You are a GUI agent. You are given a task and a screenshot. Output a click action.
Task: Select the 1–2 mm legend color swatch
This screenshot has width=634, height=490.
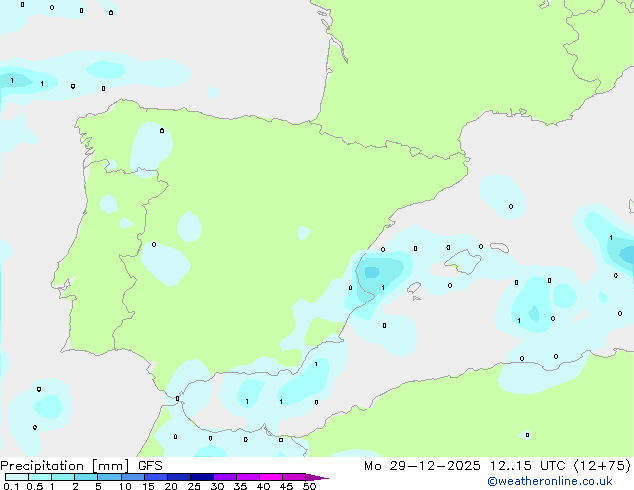click(x=63, y=477)
